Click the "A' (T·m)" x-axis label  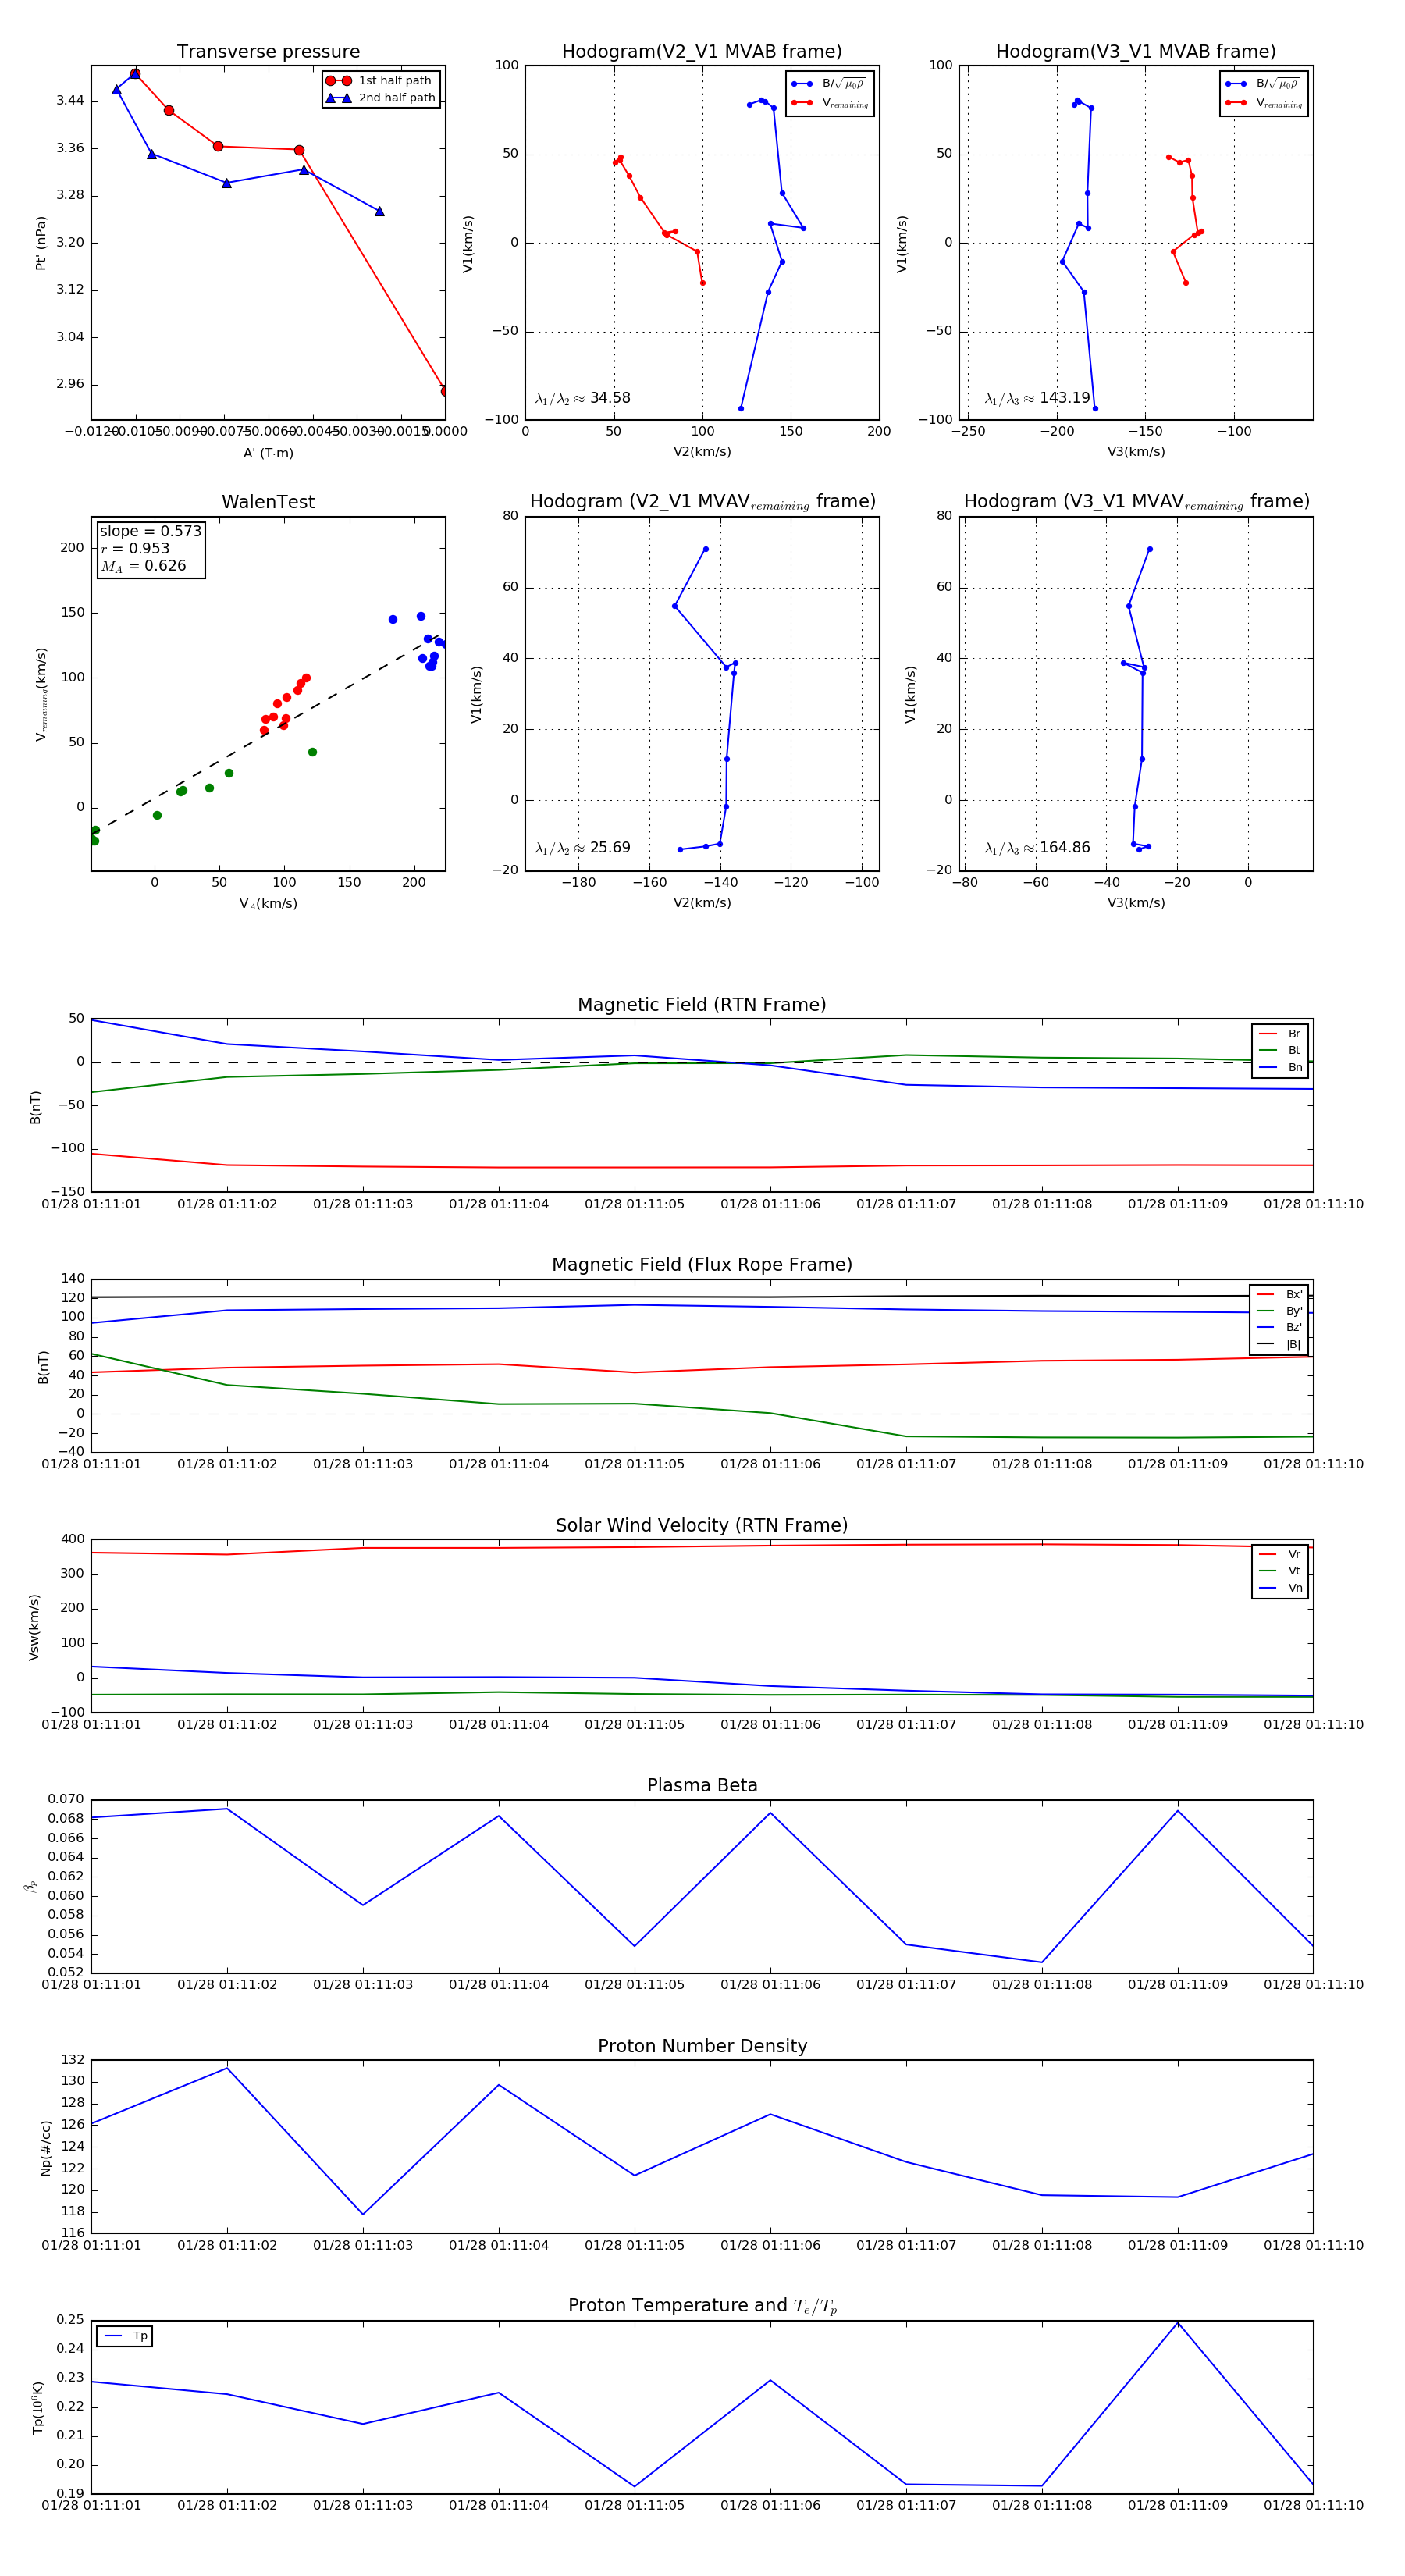pyautogui.click(x=268, y=453)
